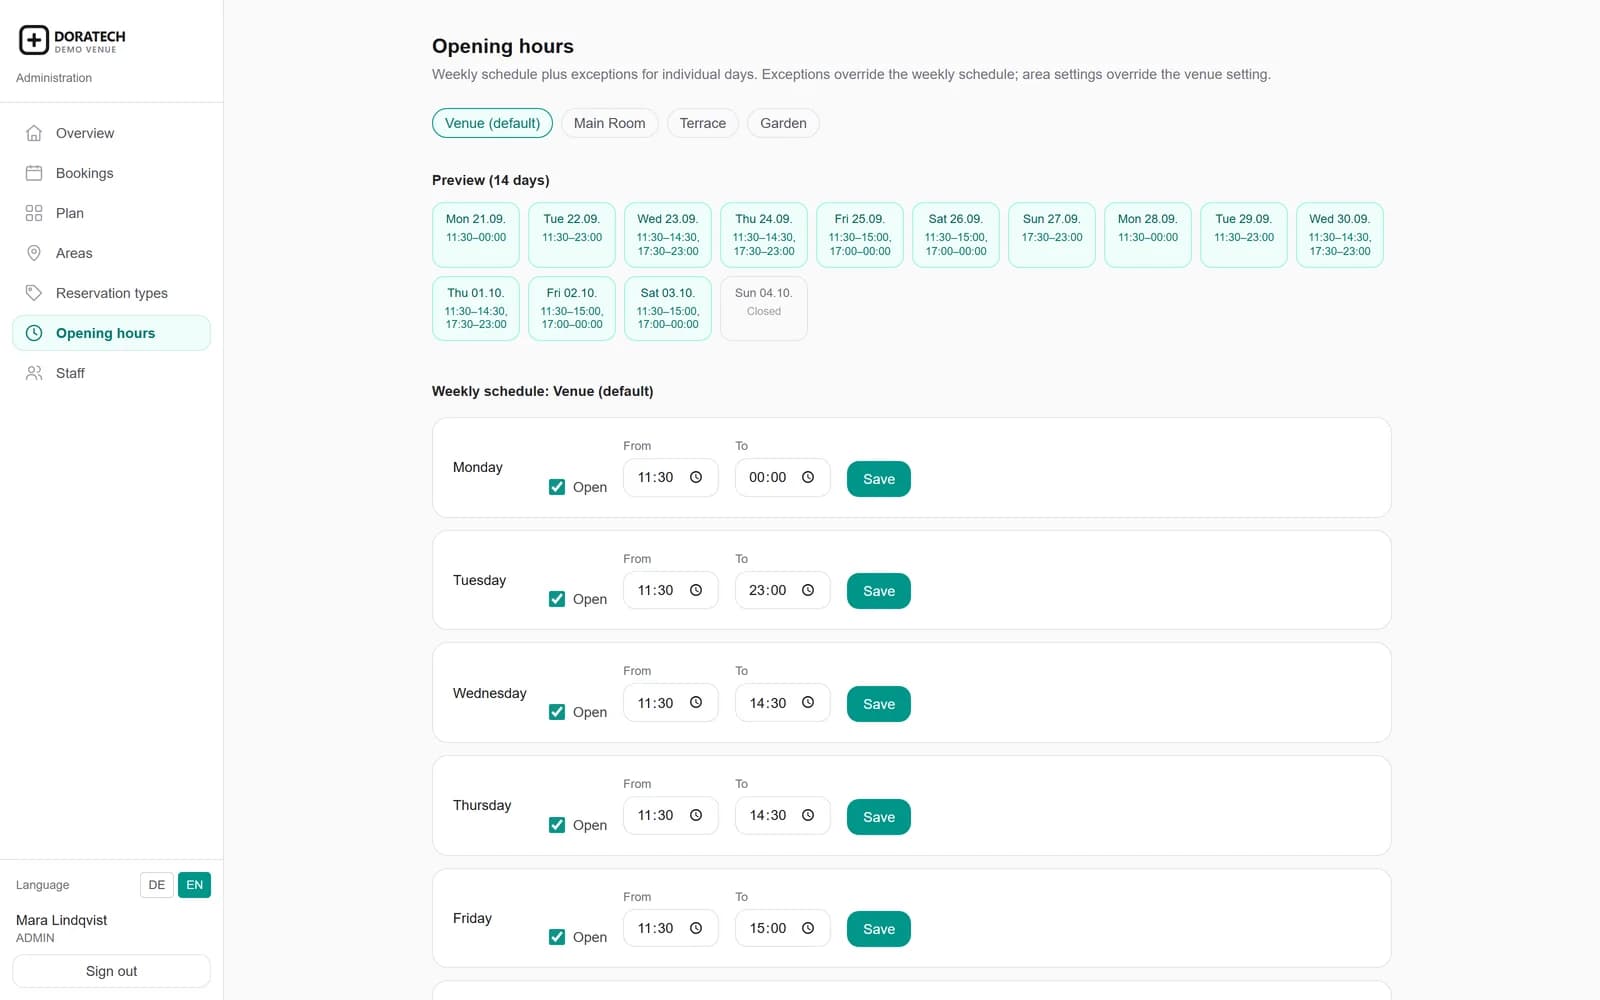Open time picker clock for Monday From
Image resolution: width=1600 pixels, height=1000 pixels.
point(696,477)
